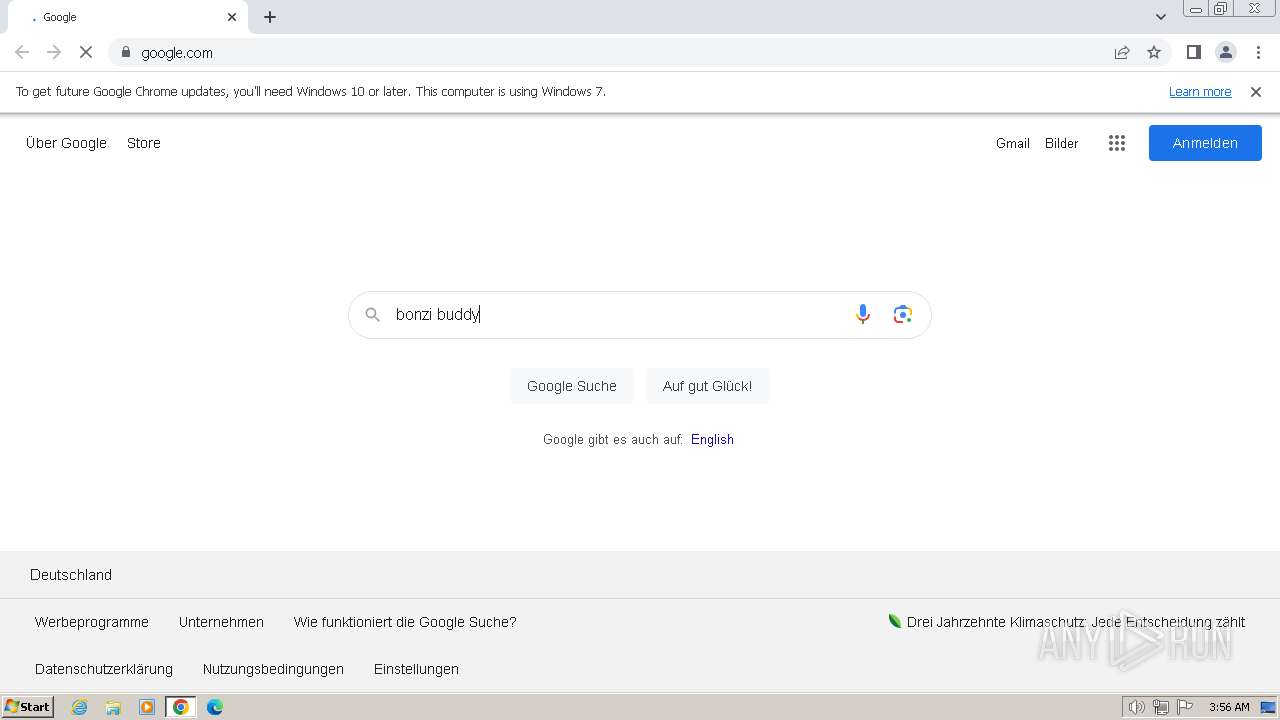Toggle Chrome side panel
This screenshot has height=720, width=1280.
tap(1193, 52)
